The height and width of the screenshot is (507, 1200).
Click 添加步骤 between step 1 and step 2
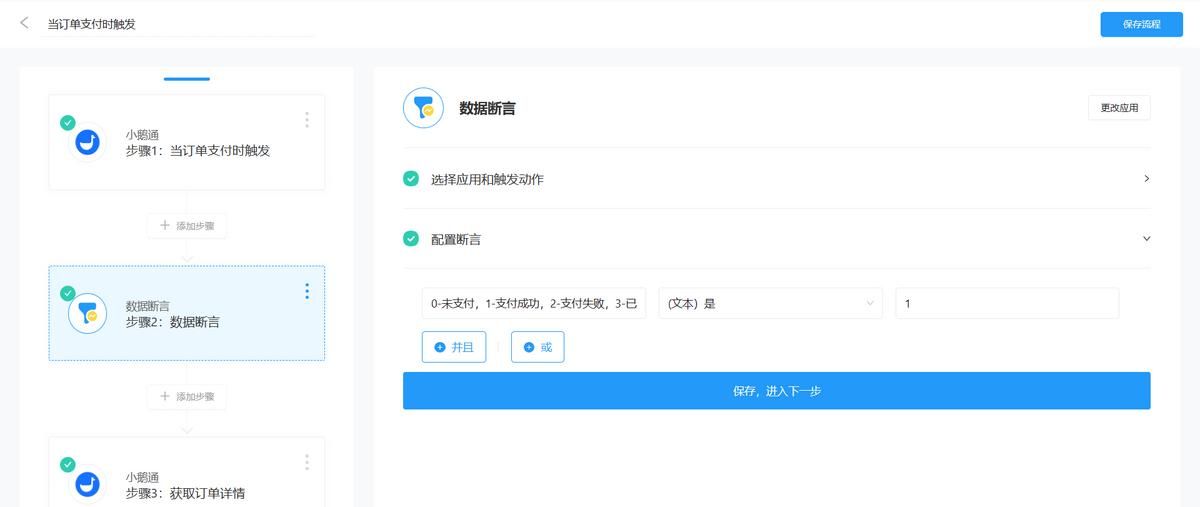click(187, 226)
